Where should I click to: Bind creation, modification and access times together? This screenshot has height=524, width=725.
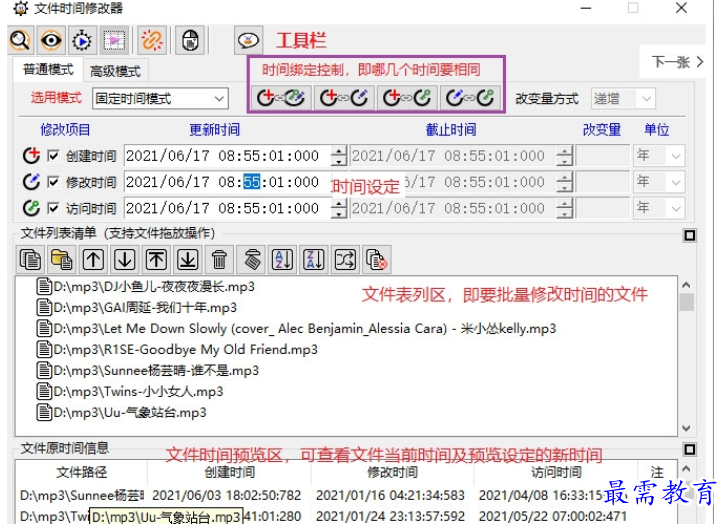281,98
